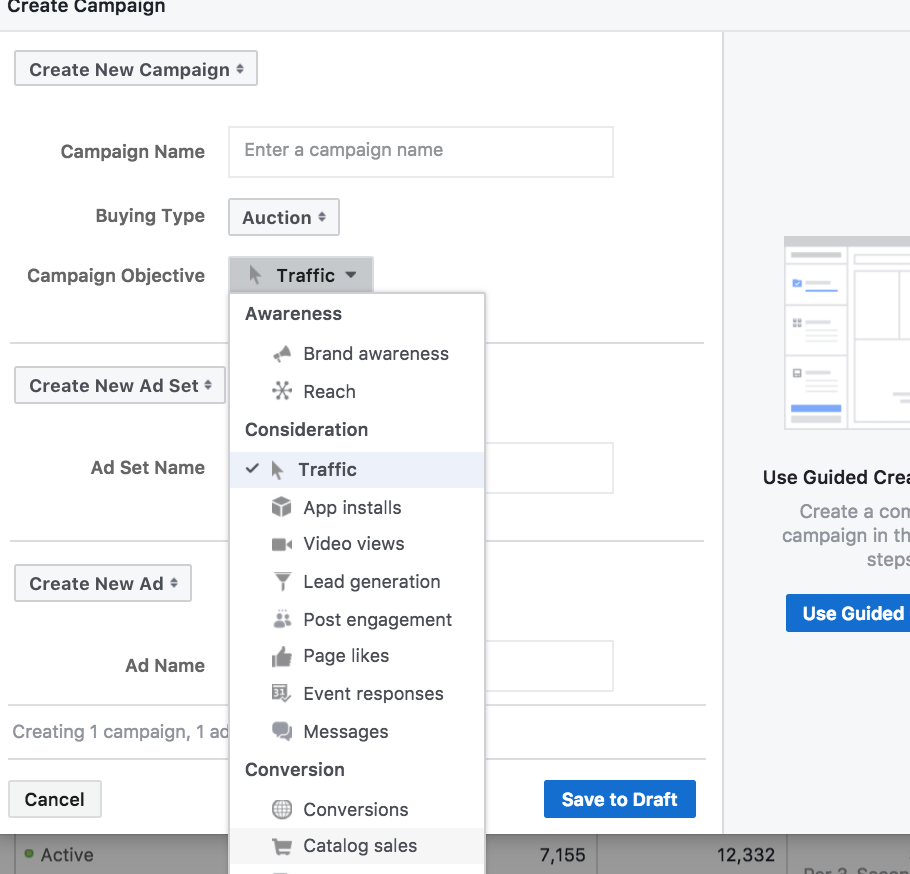Image resolution: width=910 pixels, height=874 pixels.
Task: Select Messages objective
Action: (357, 731)
